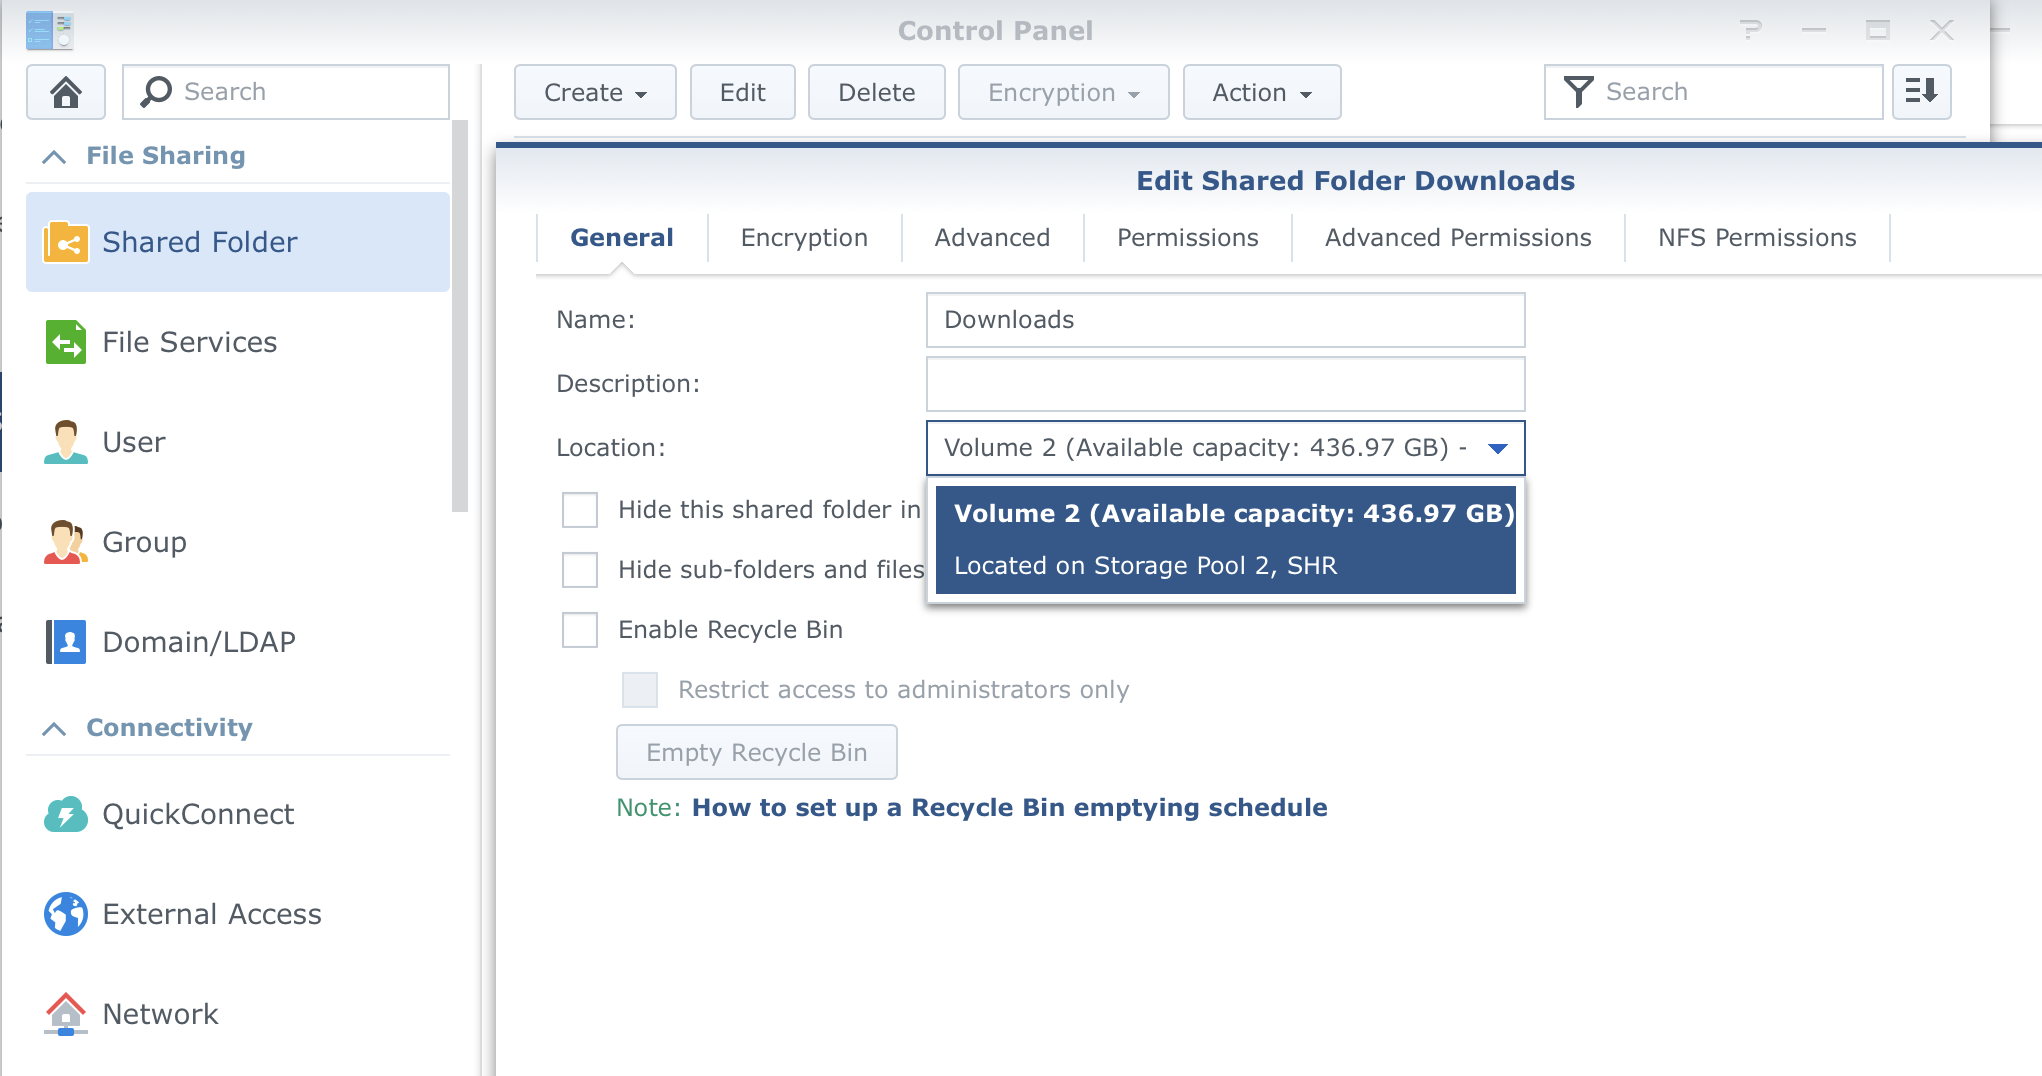The height and width of the screenshot is (1076, 2042).
Task: Check Hide sub-folders and files checkbox
Action: coord(580,570)
